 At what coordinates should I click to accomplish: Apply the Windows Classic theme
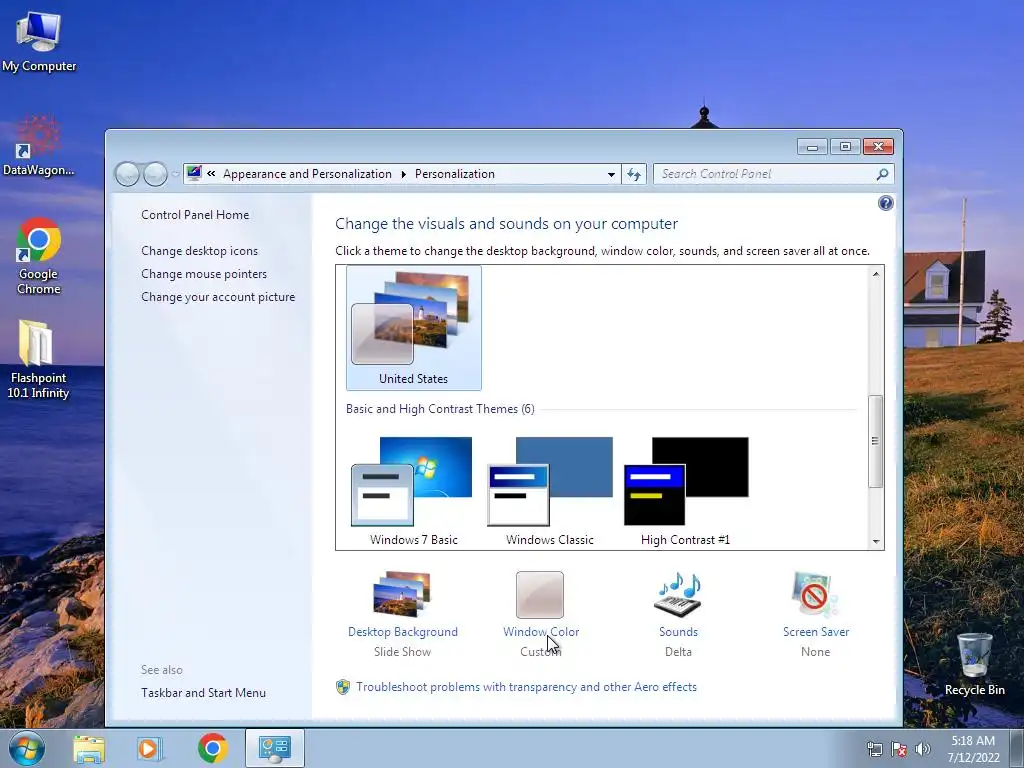click(x=550, y=491)
